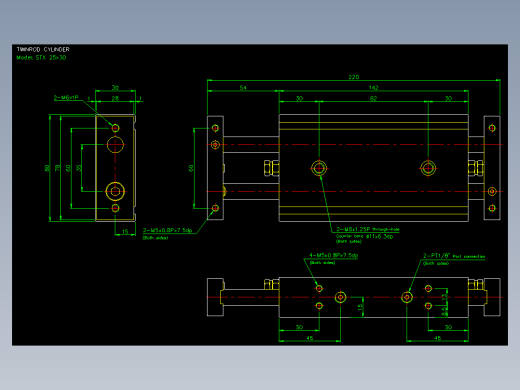The image size is (520, 390).
Task: Click the 220 overall length dimension
Action: [x=354, y=77]
